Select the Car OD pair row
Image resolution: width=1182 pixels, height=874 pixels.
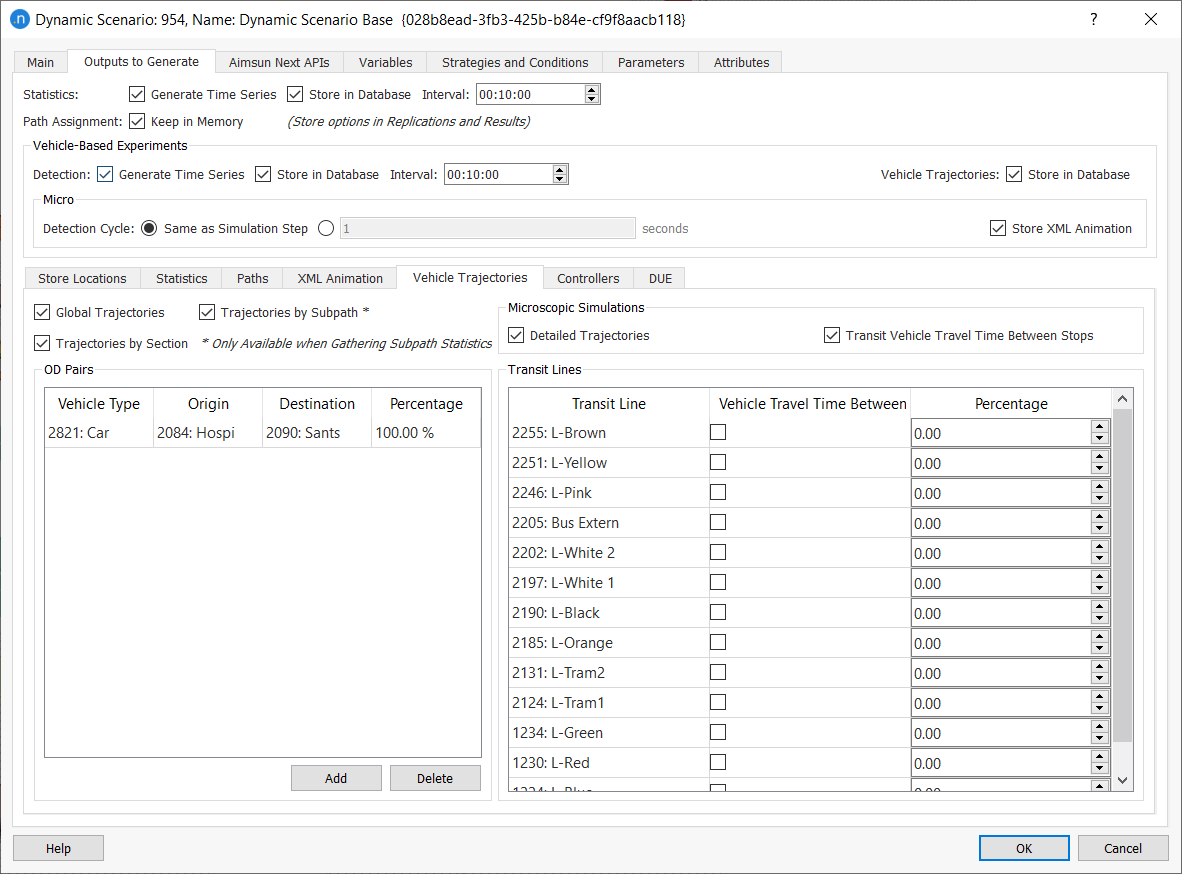pyautogui.click(x=262, y=433)
